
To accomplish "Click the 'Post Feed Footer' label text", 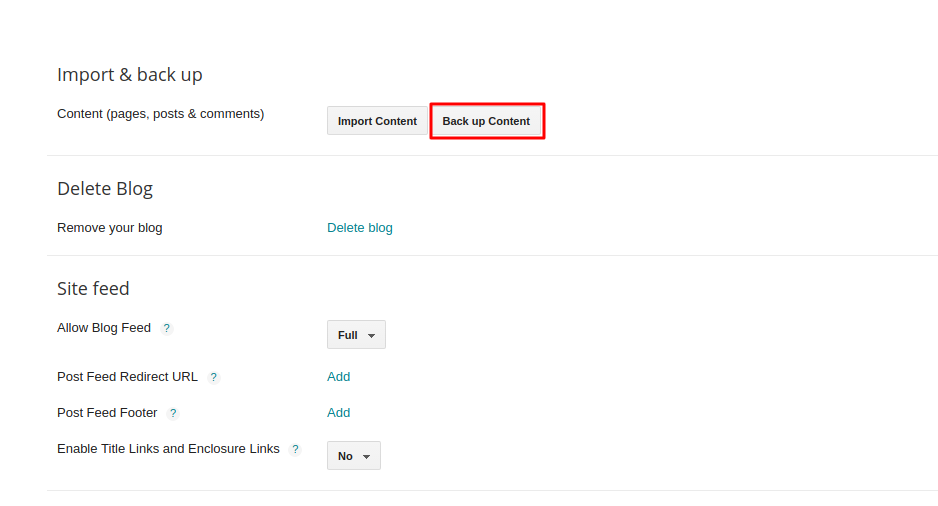I will [107, 413].
